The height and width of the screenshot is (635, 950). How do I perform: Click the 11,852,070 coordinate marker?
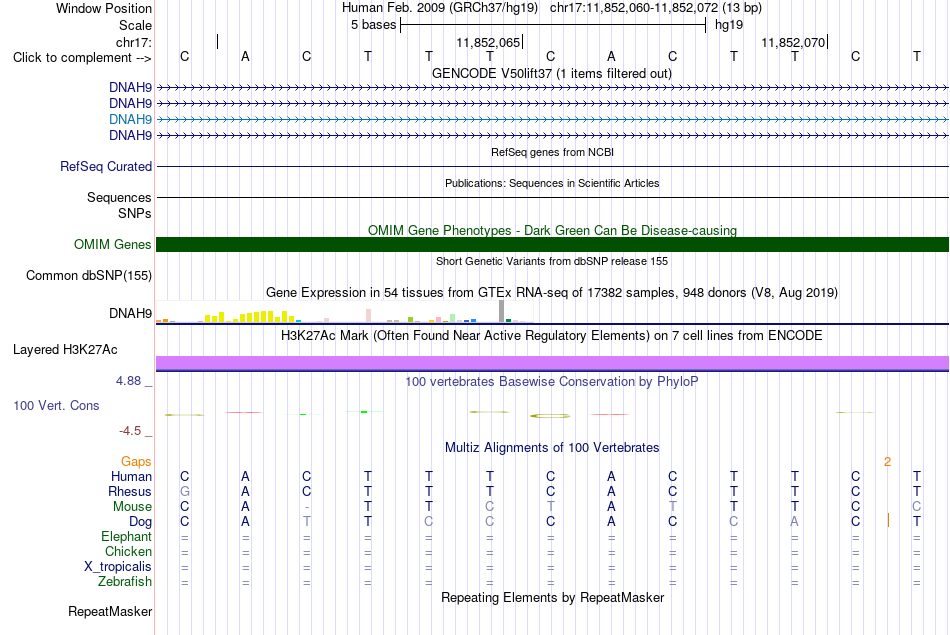click(793, 42)
